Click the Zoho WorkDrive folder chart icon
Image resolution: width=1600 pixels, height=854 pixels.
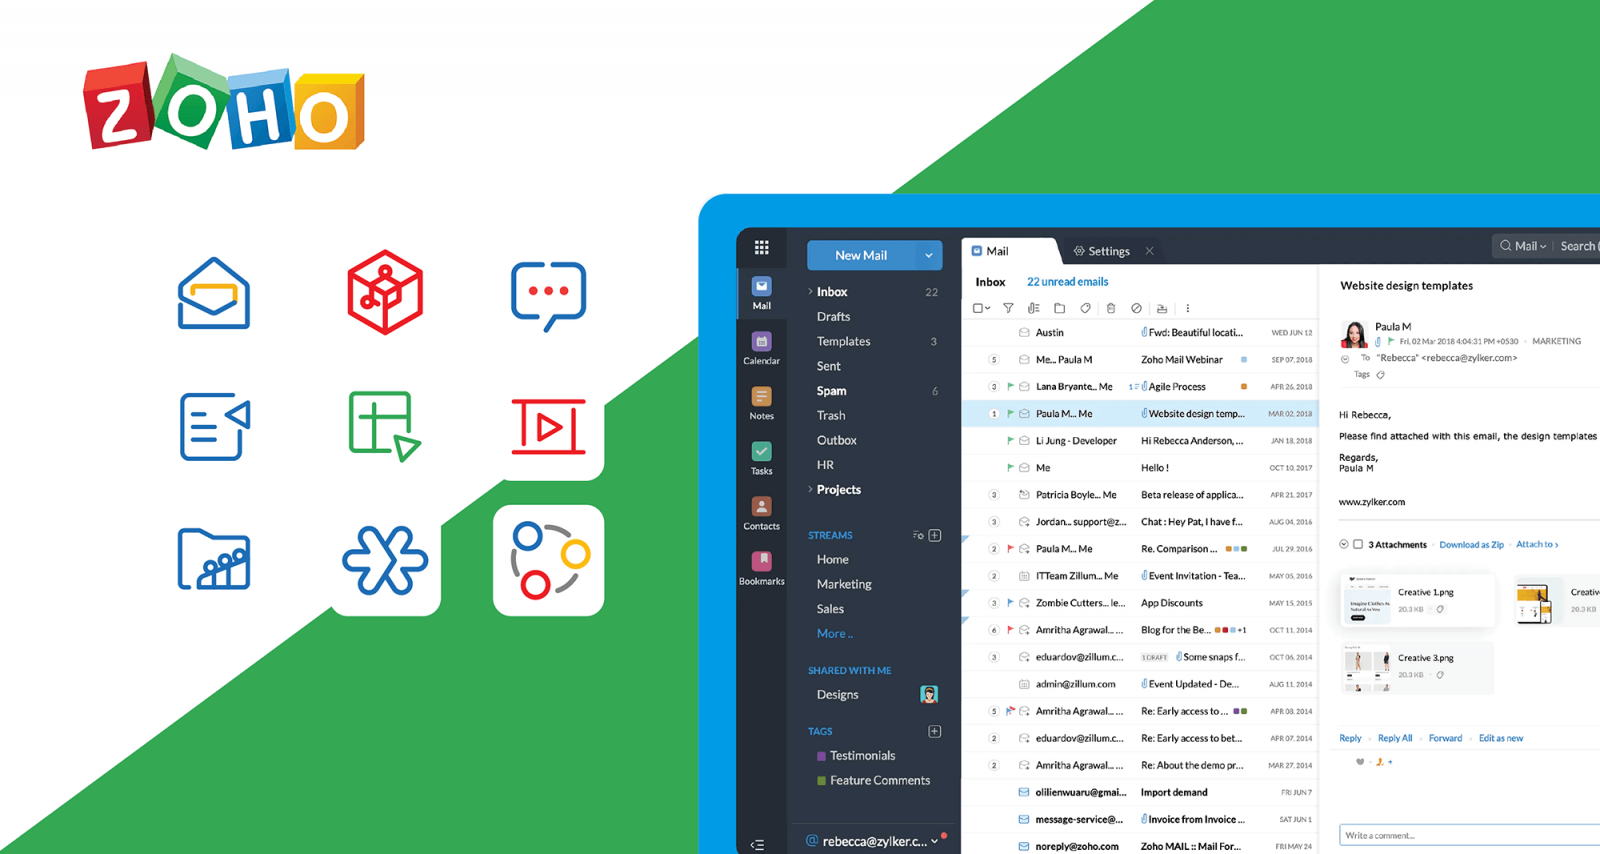(214, 559)
